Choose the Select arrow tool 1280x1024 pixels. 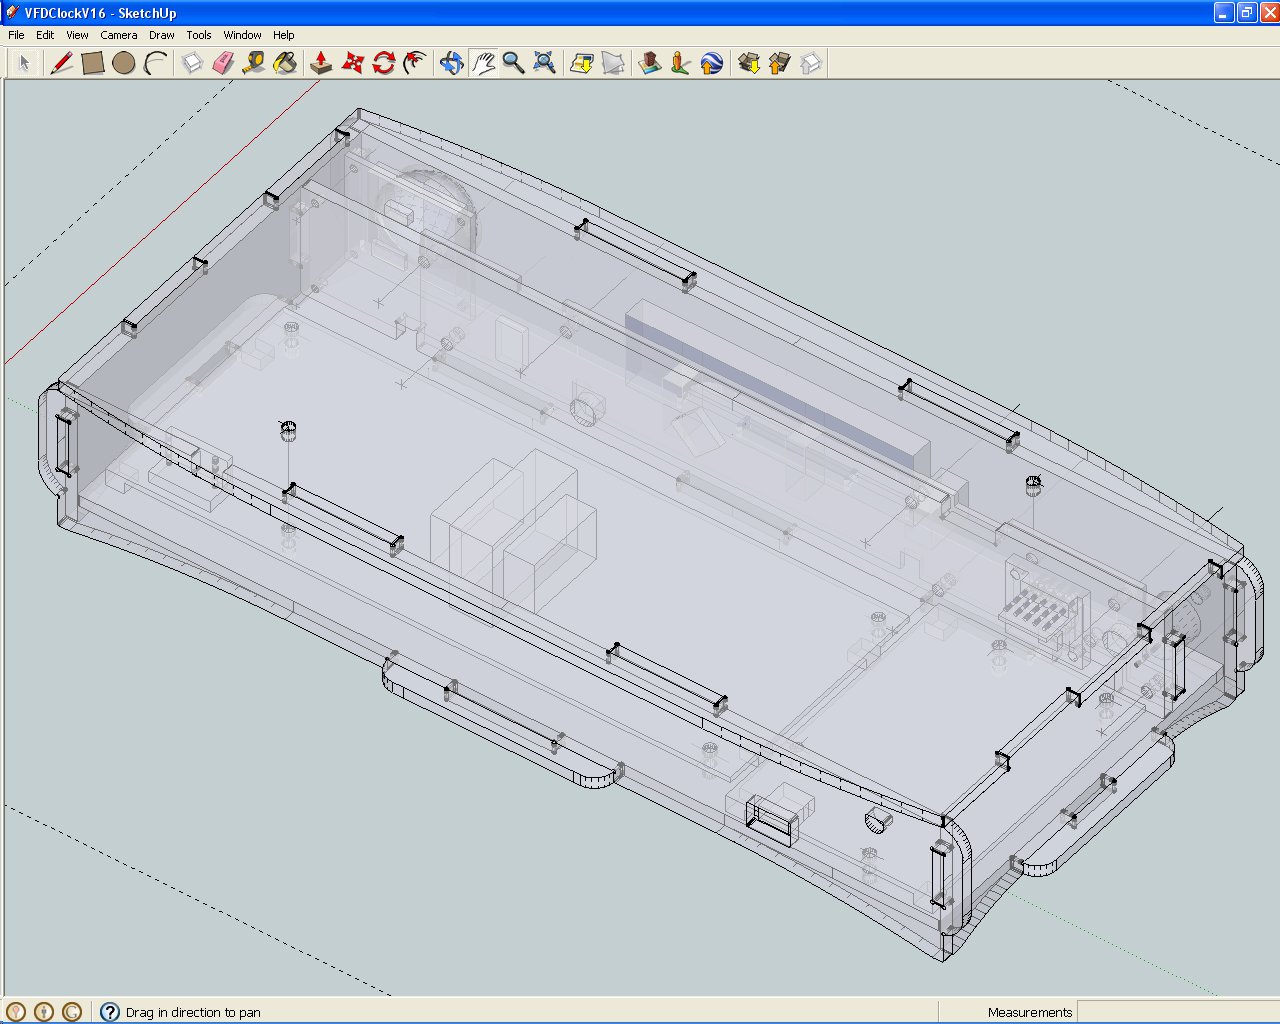25,64
